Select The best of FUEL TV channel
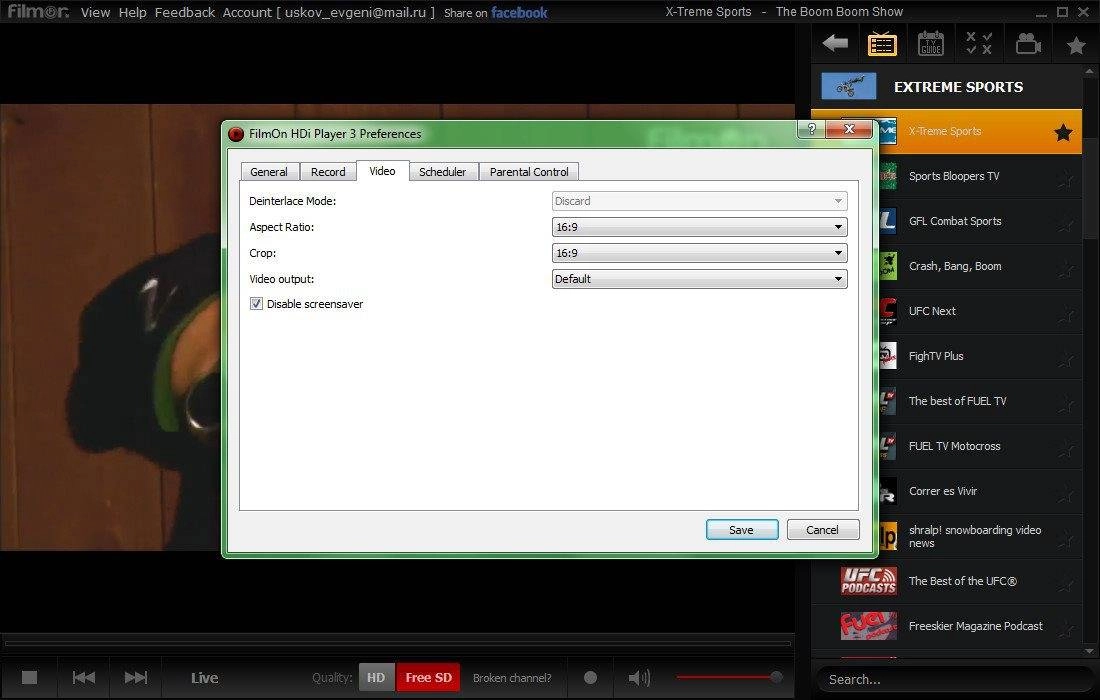The height and width of the screenshot is (700, 1100). (x=958, y=401)
